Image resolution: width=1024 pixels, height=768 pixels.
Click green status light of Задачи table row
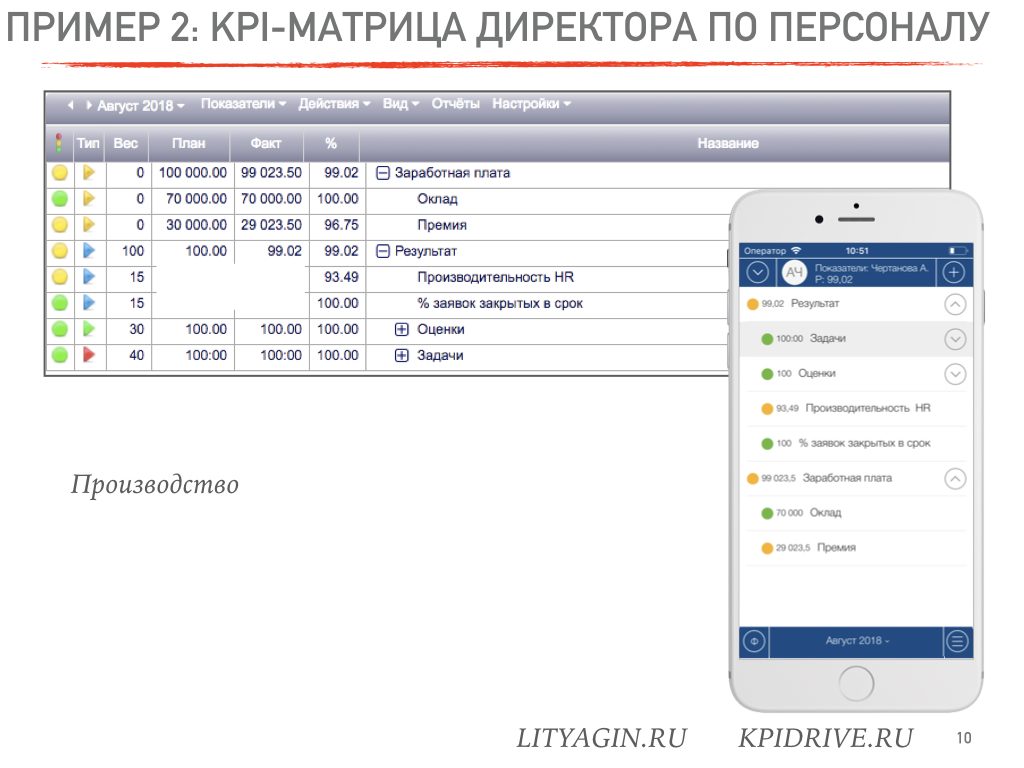tap(59, 355)
